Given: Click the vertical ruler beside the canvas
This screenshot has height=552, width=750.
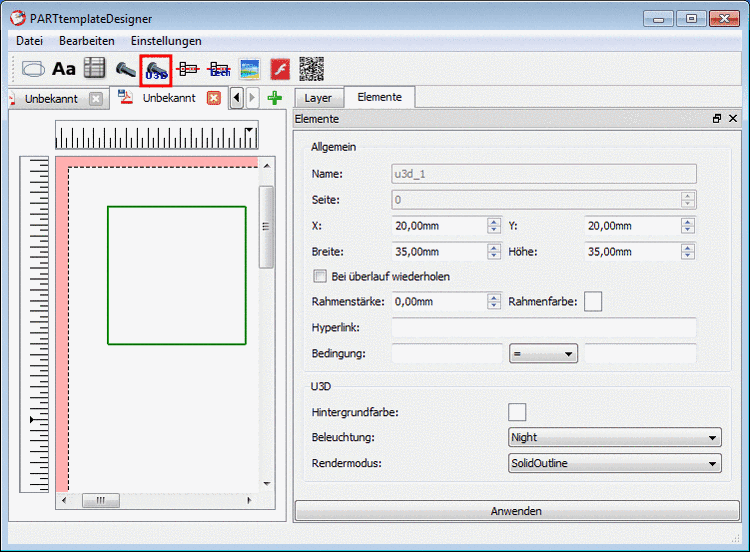Looking at the screenshot, I should click(34, 324).
